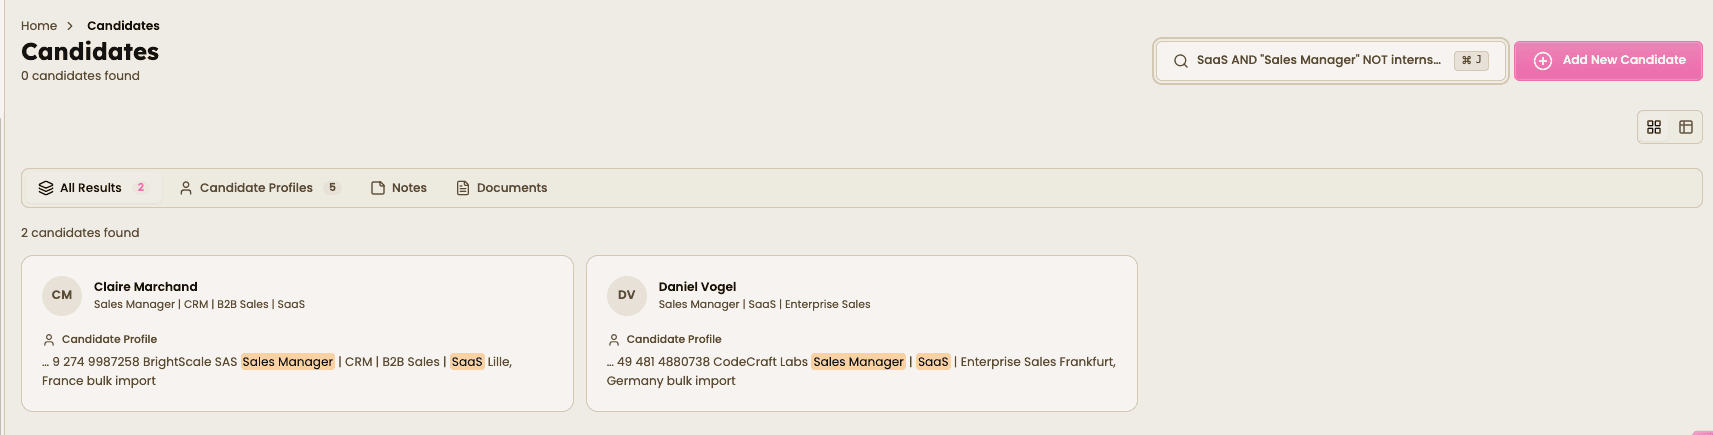Screen dimensions: 1713x435
Task: Click the ⌘J shortcut badge in search
Action: [x=1471, y=60]
